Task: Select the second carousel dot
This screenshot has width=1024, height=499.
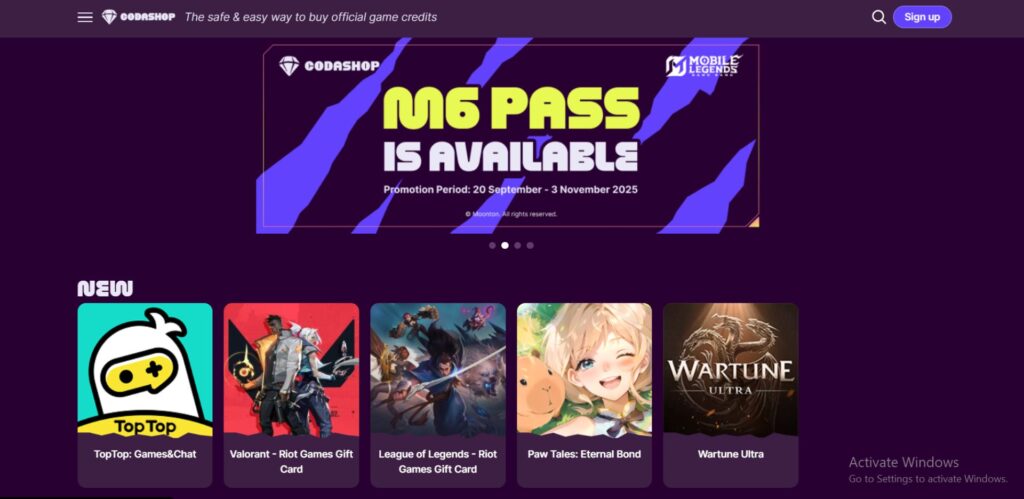Action: pyautogui.click(x=505, y=246)
